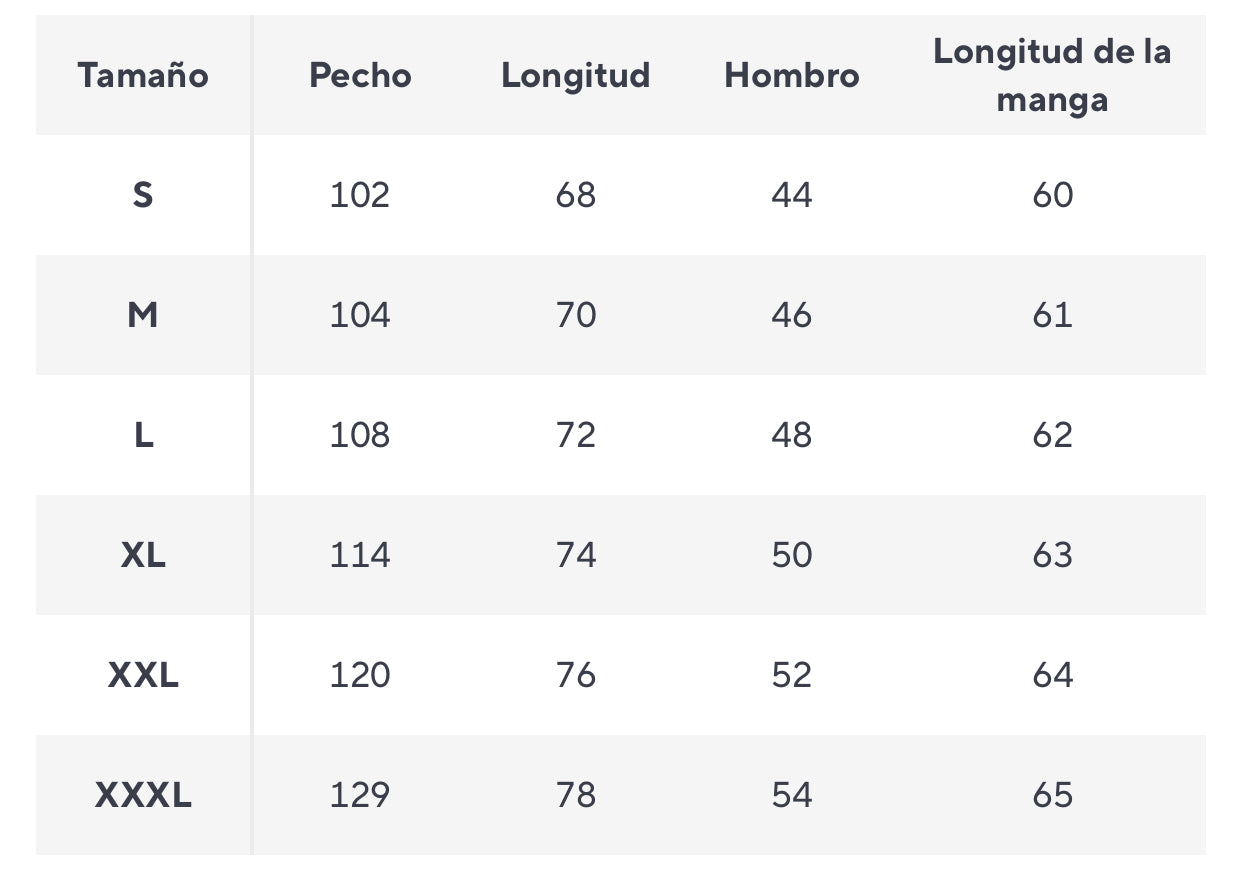Viewport: 1242px width, 870px height.
Task: Click sleeve length value 63 for XL
Action: coord(1052,555)
